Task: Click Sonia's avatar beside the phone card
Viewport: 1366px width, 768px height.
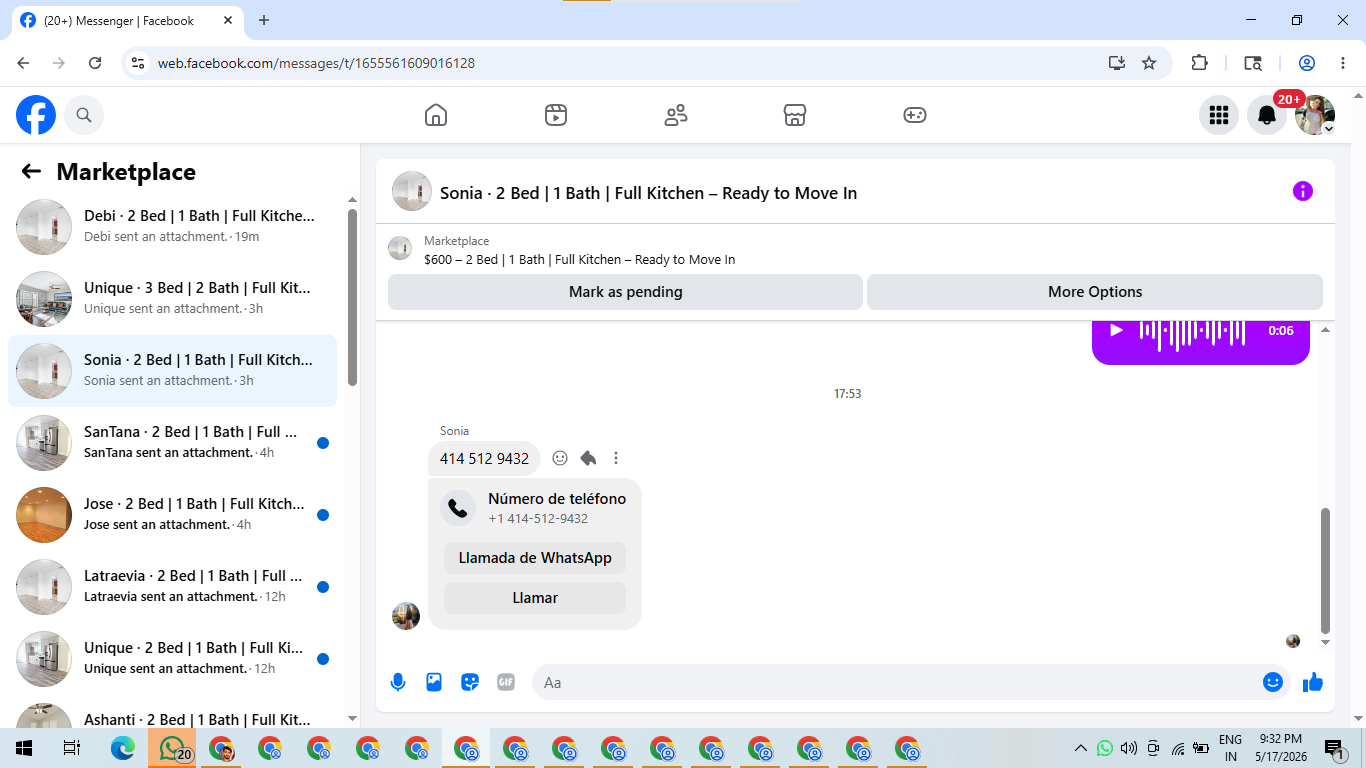Action: pyautogui.click(x=406, y=616)
